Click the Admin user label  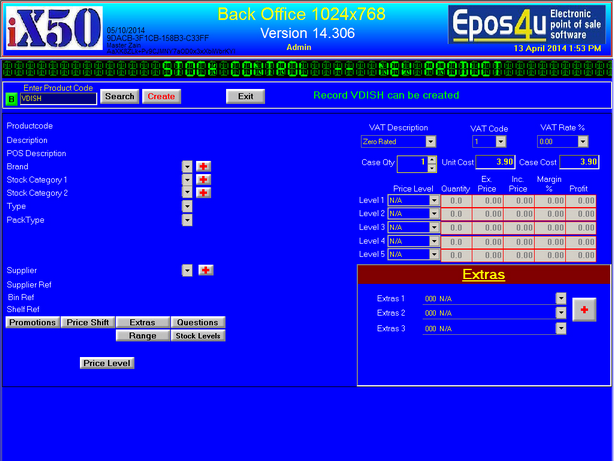click(x=299, y=47)
